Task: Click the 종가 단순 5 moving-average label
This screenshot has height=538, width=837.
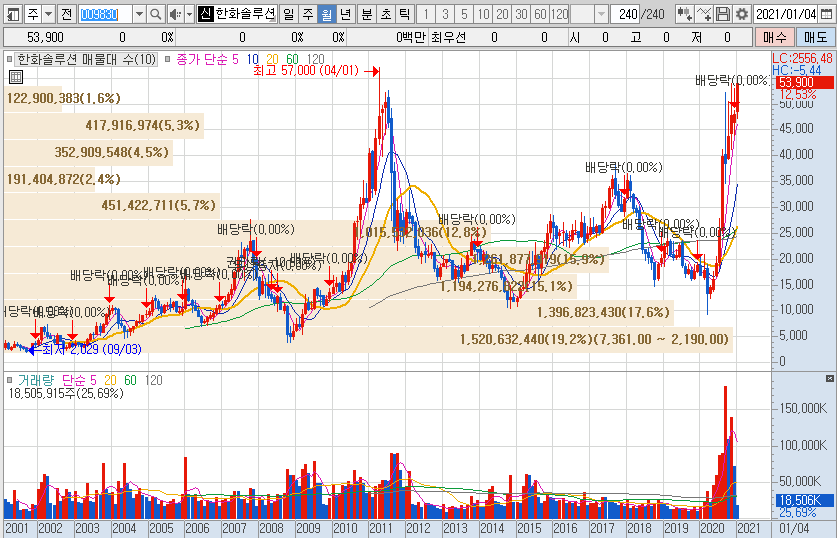Action: [x=207, y=59]
